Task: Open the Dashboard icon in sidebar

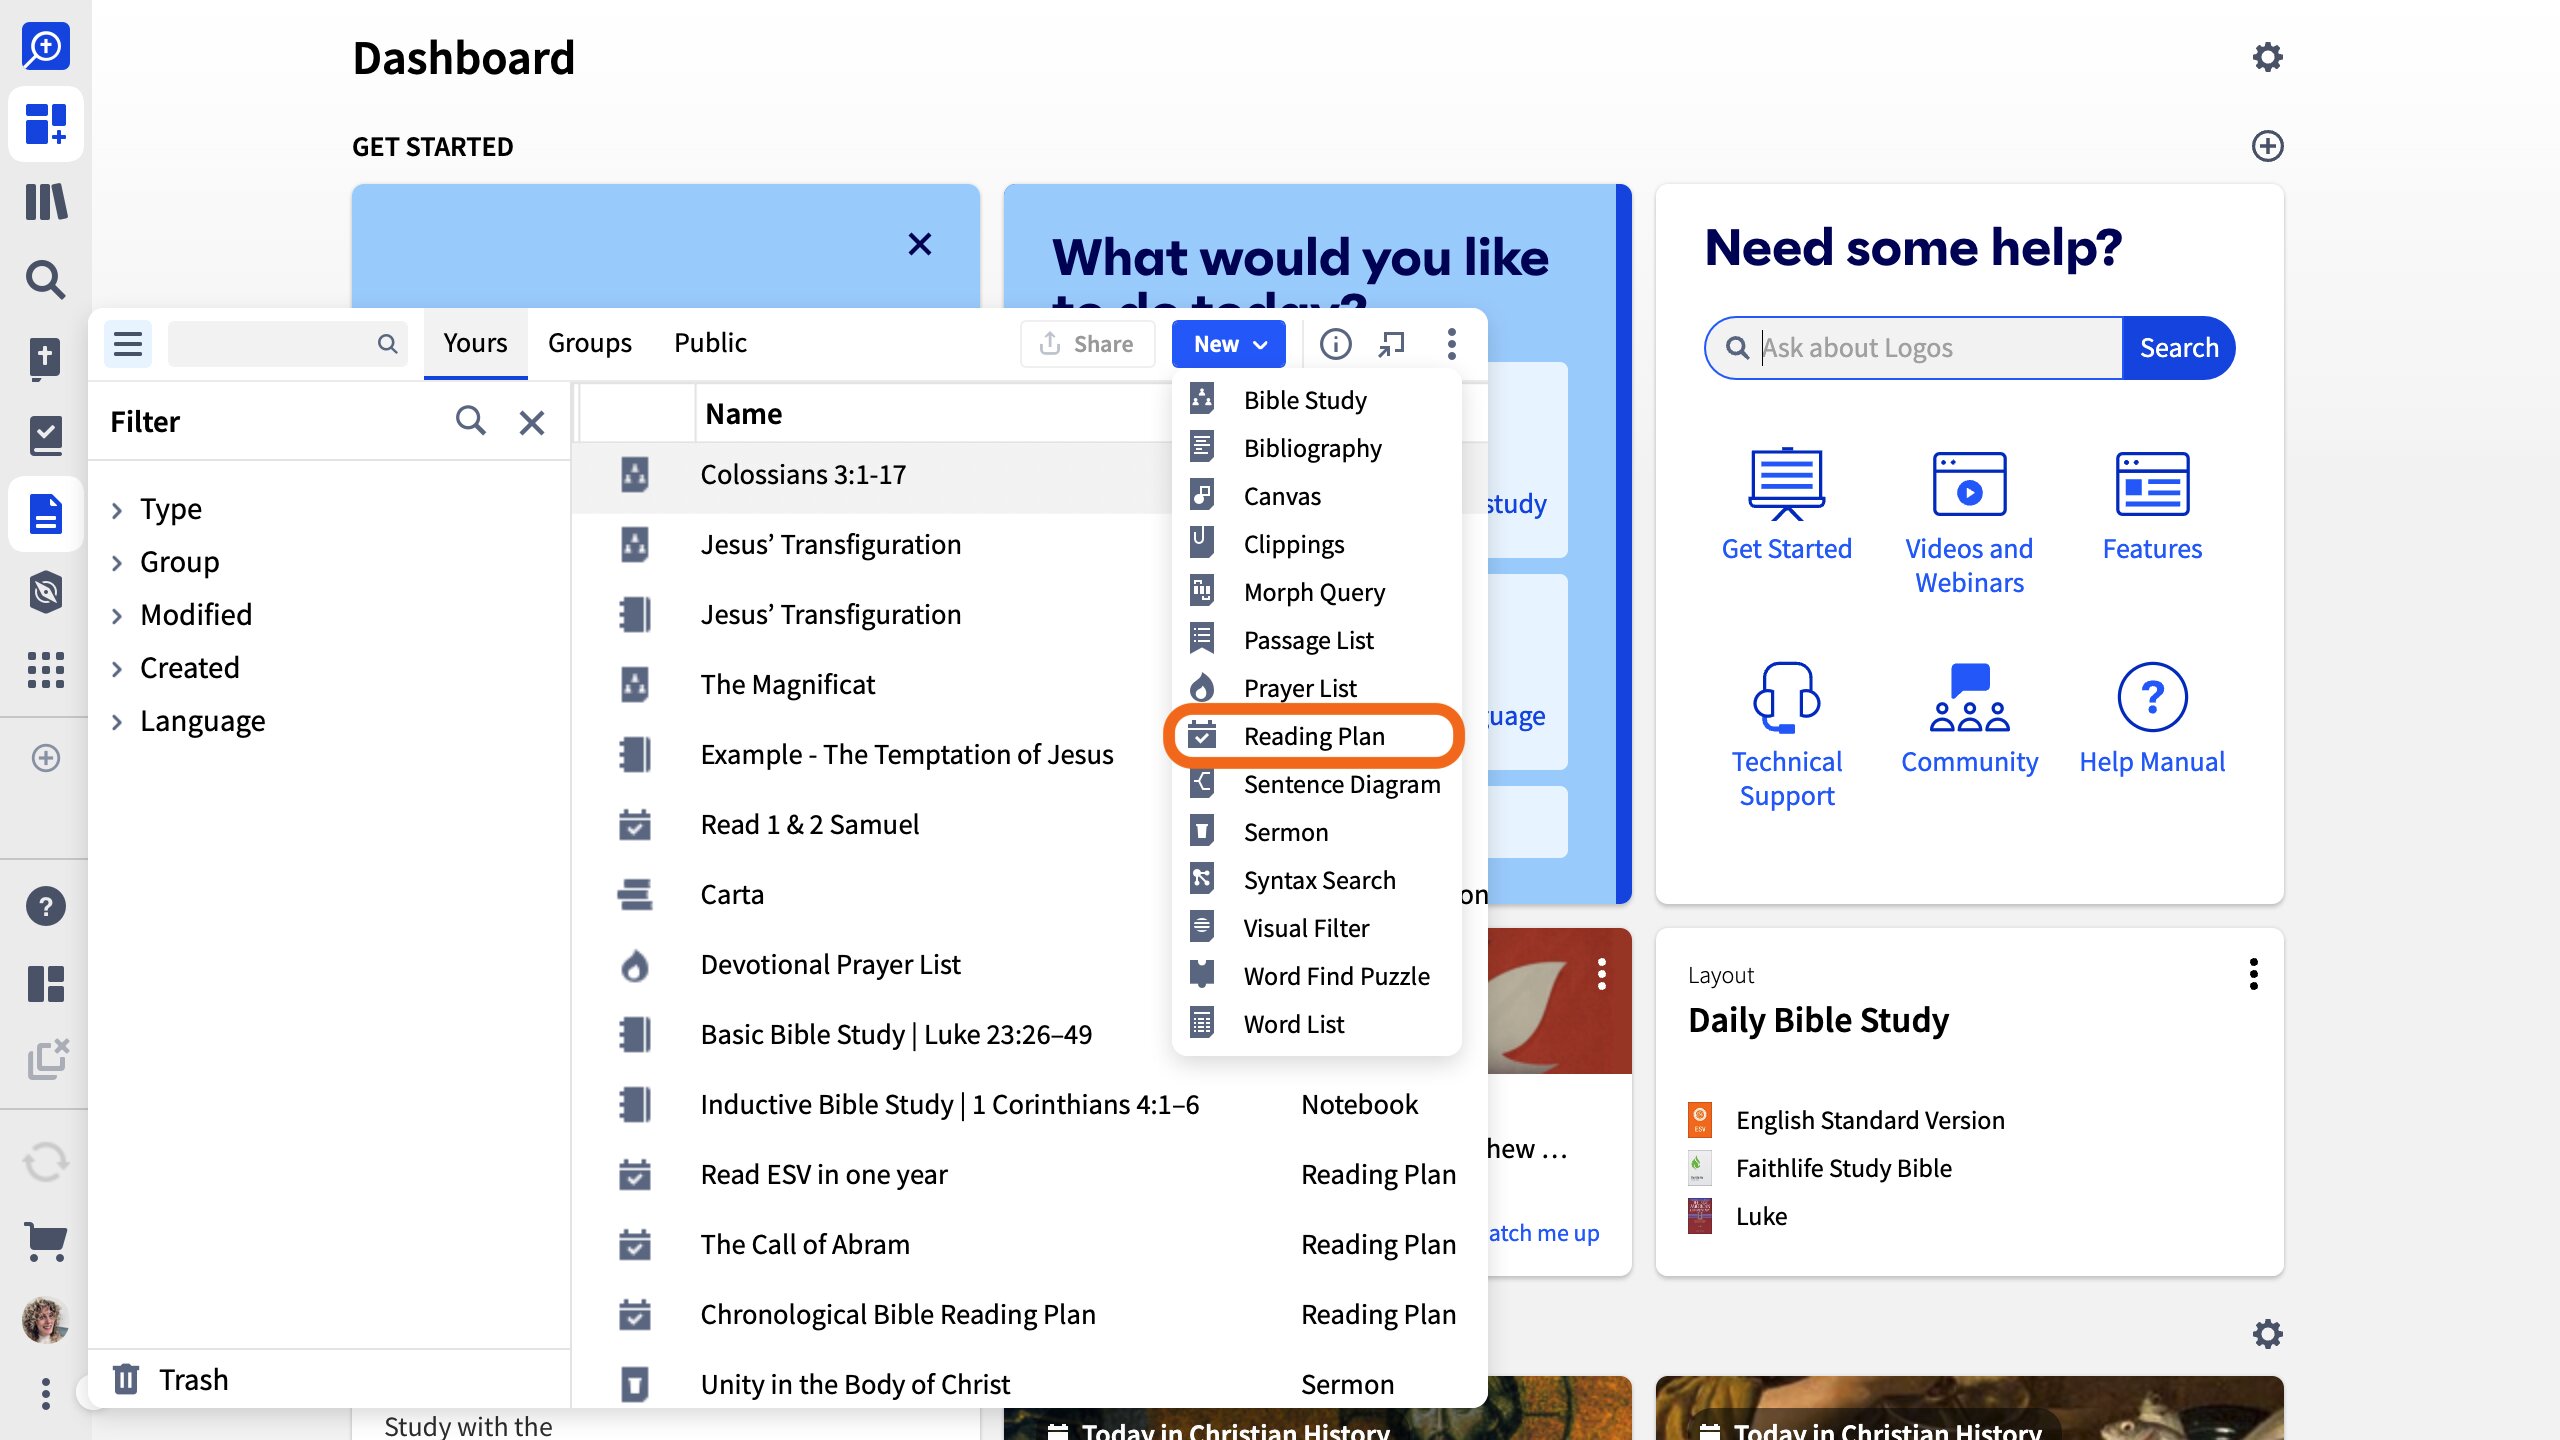Action: tap(46, 124)
